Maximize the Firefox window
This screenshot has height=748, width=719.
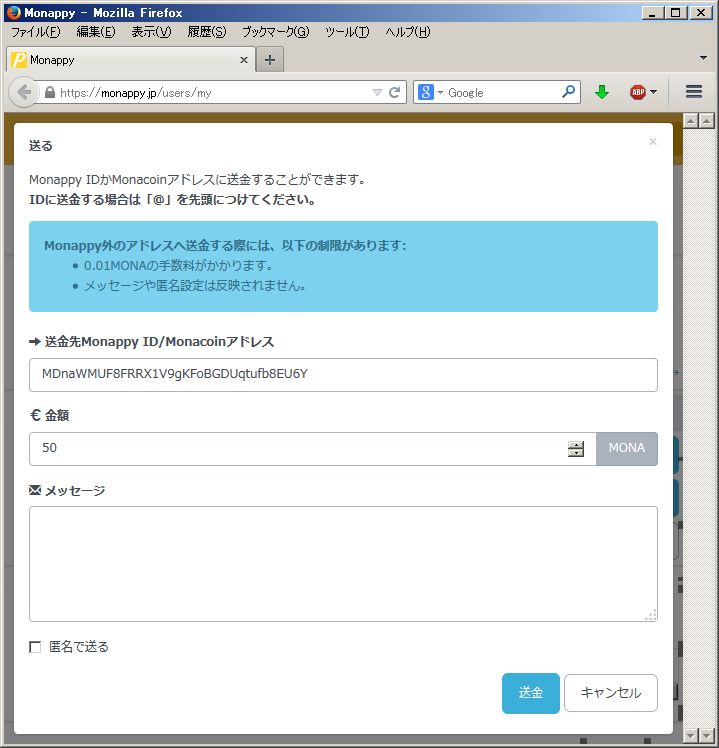676,13
